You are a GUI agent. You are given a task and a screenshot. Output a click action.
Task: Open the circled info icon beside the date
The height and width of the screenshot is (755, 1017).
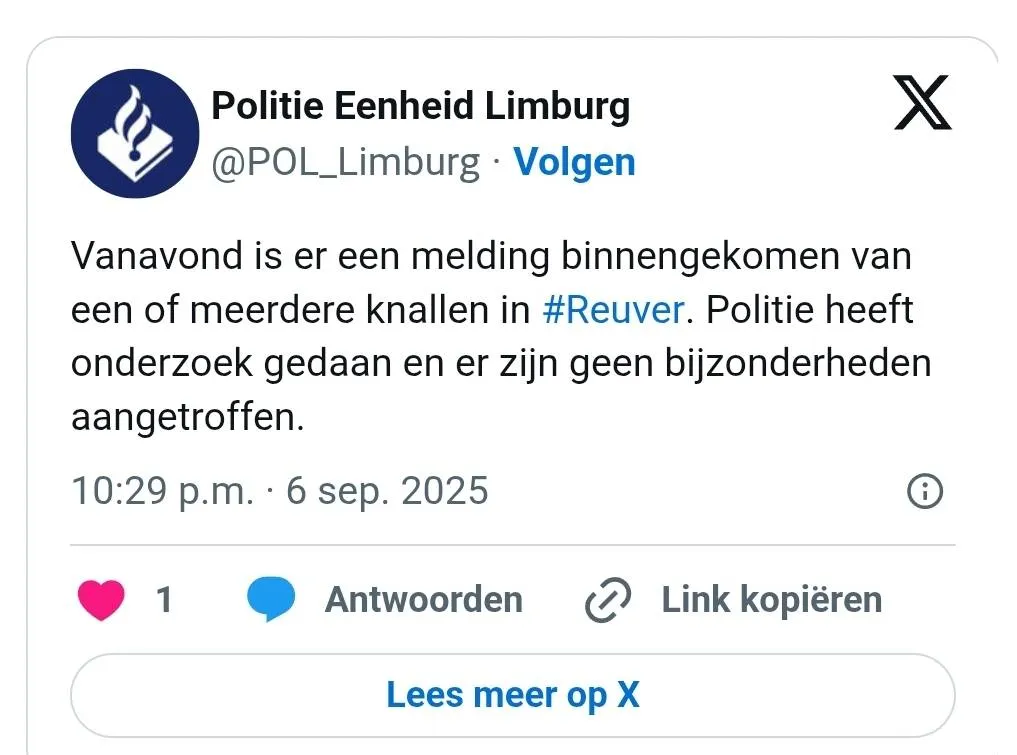coord(925,491)
